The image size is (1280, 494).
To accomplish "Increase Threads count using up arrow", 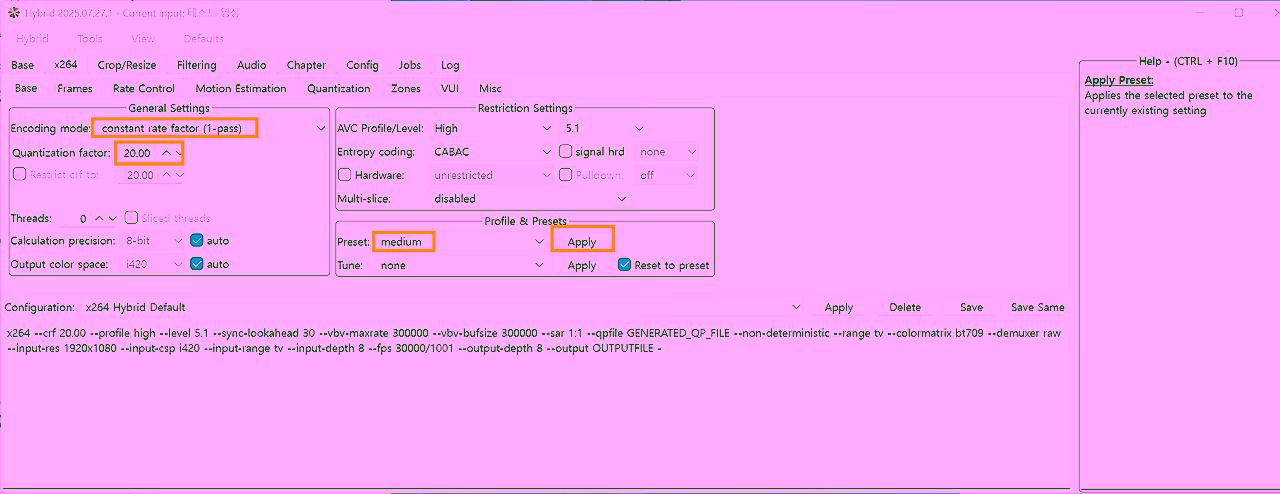I will (99, 218).
